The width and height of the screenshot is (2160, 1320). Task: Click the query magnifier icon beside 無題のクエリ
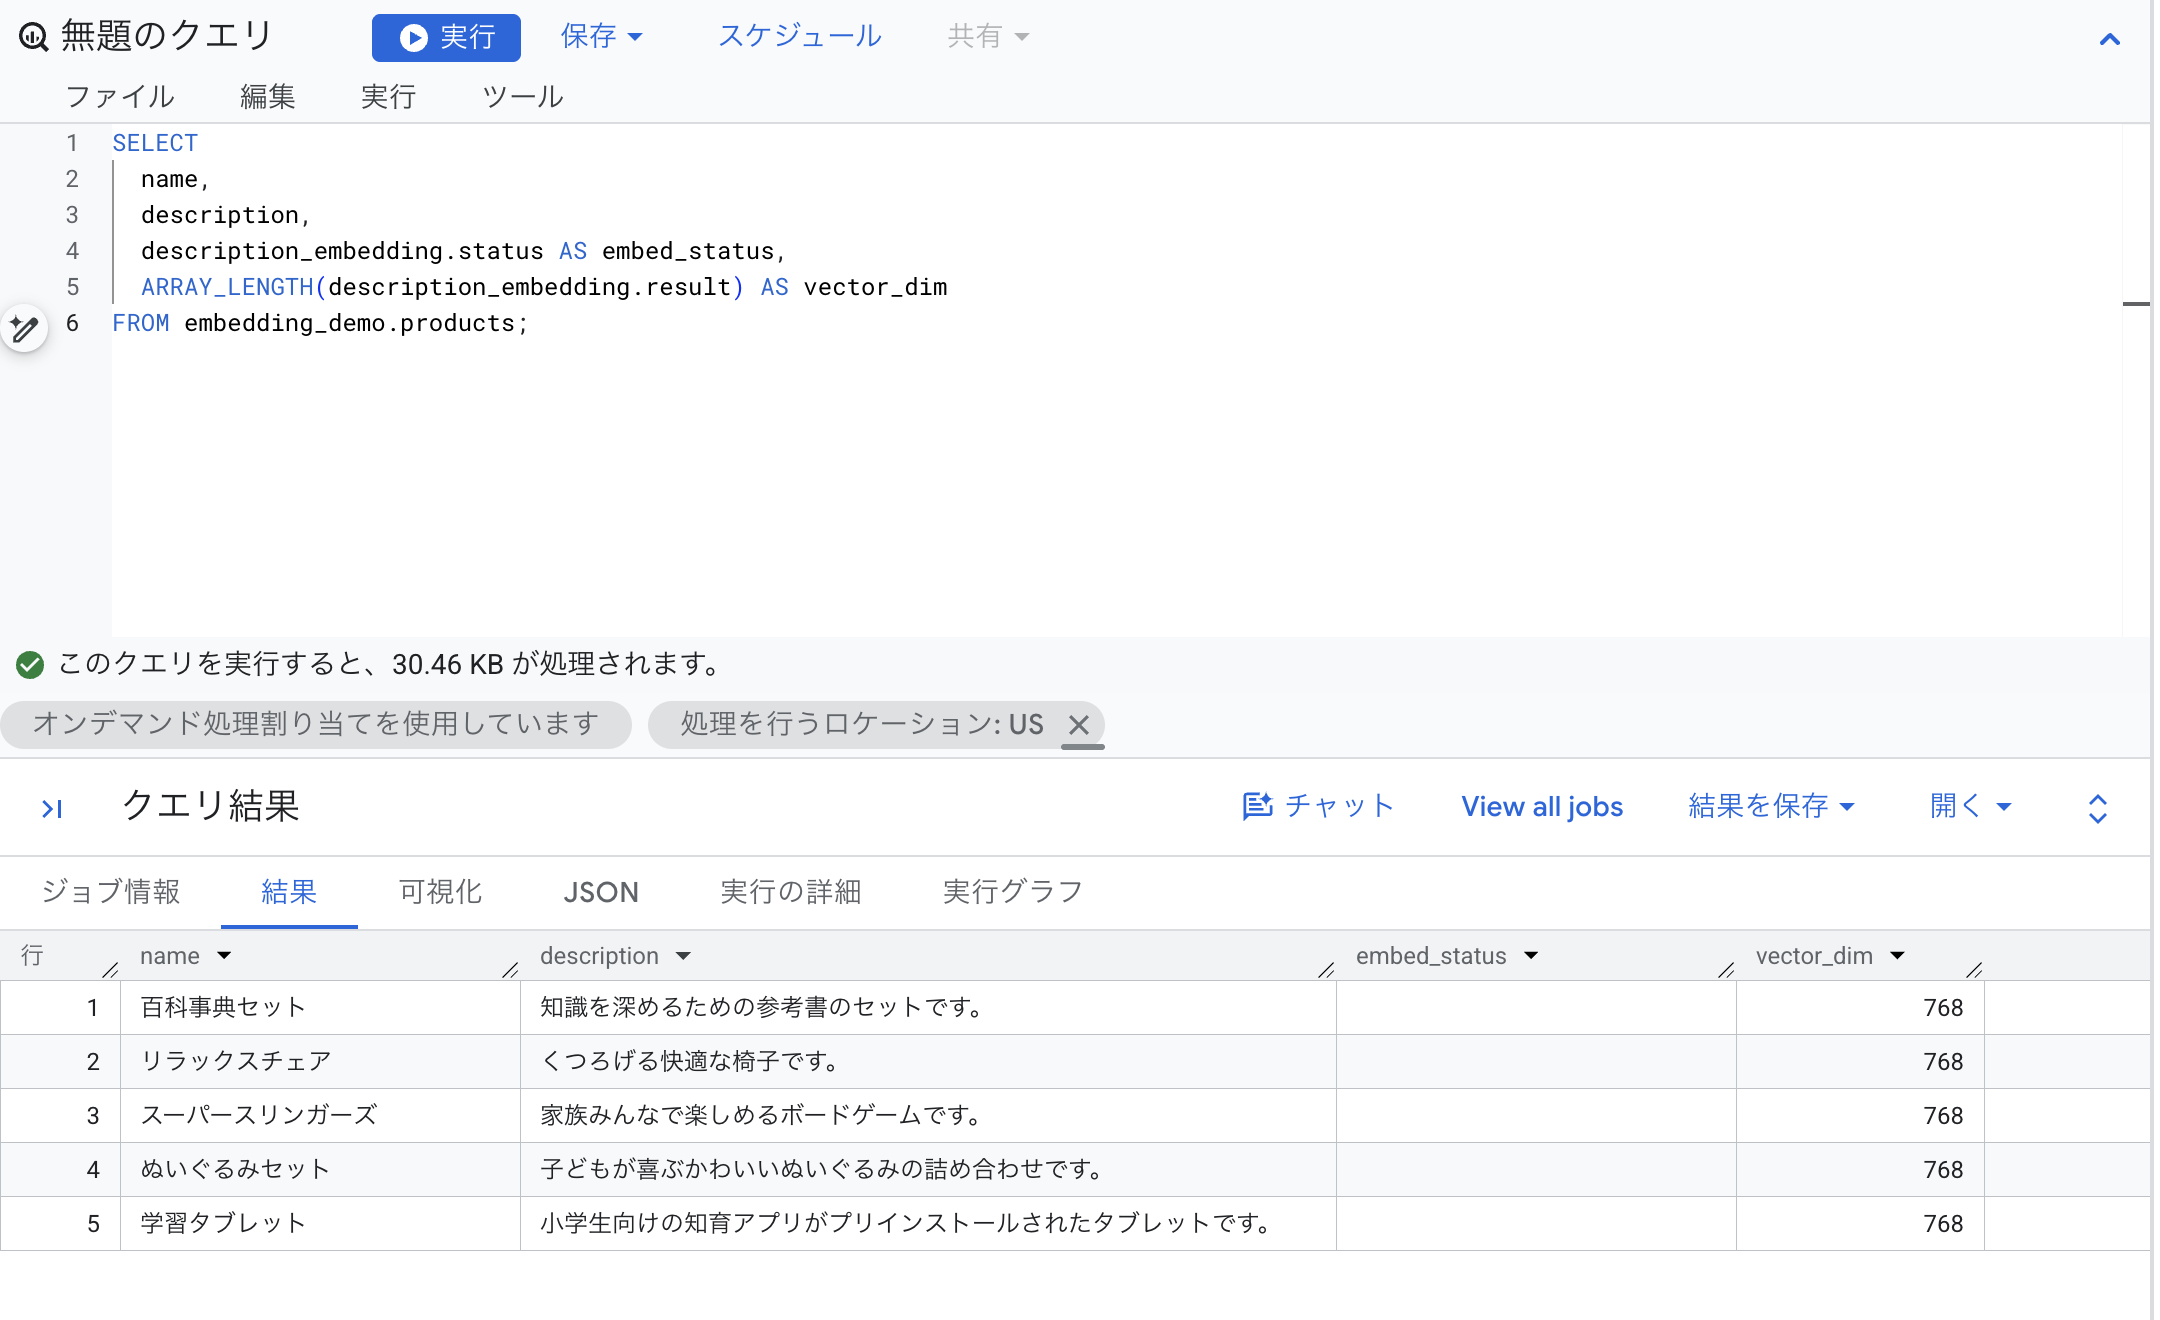point(33,37)
